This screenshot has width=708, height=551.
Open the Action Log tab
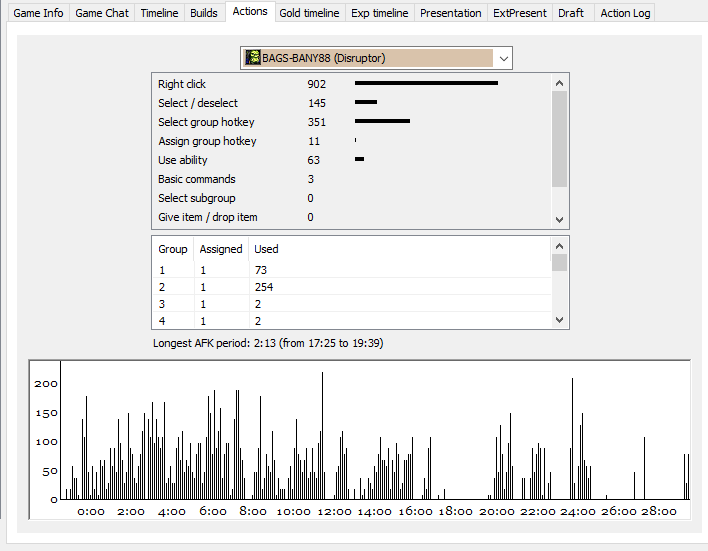point(625,13)
